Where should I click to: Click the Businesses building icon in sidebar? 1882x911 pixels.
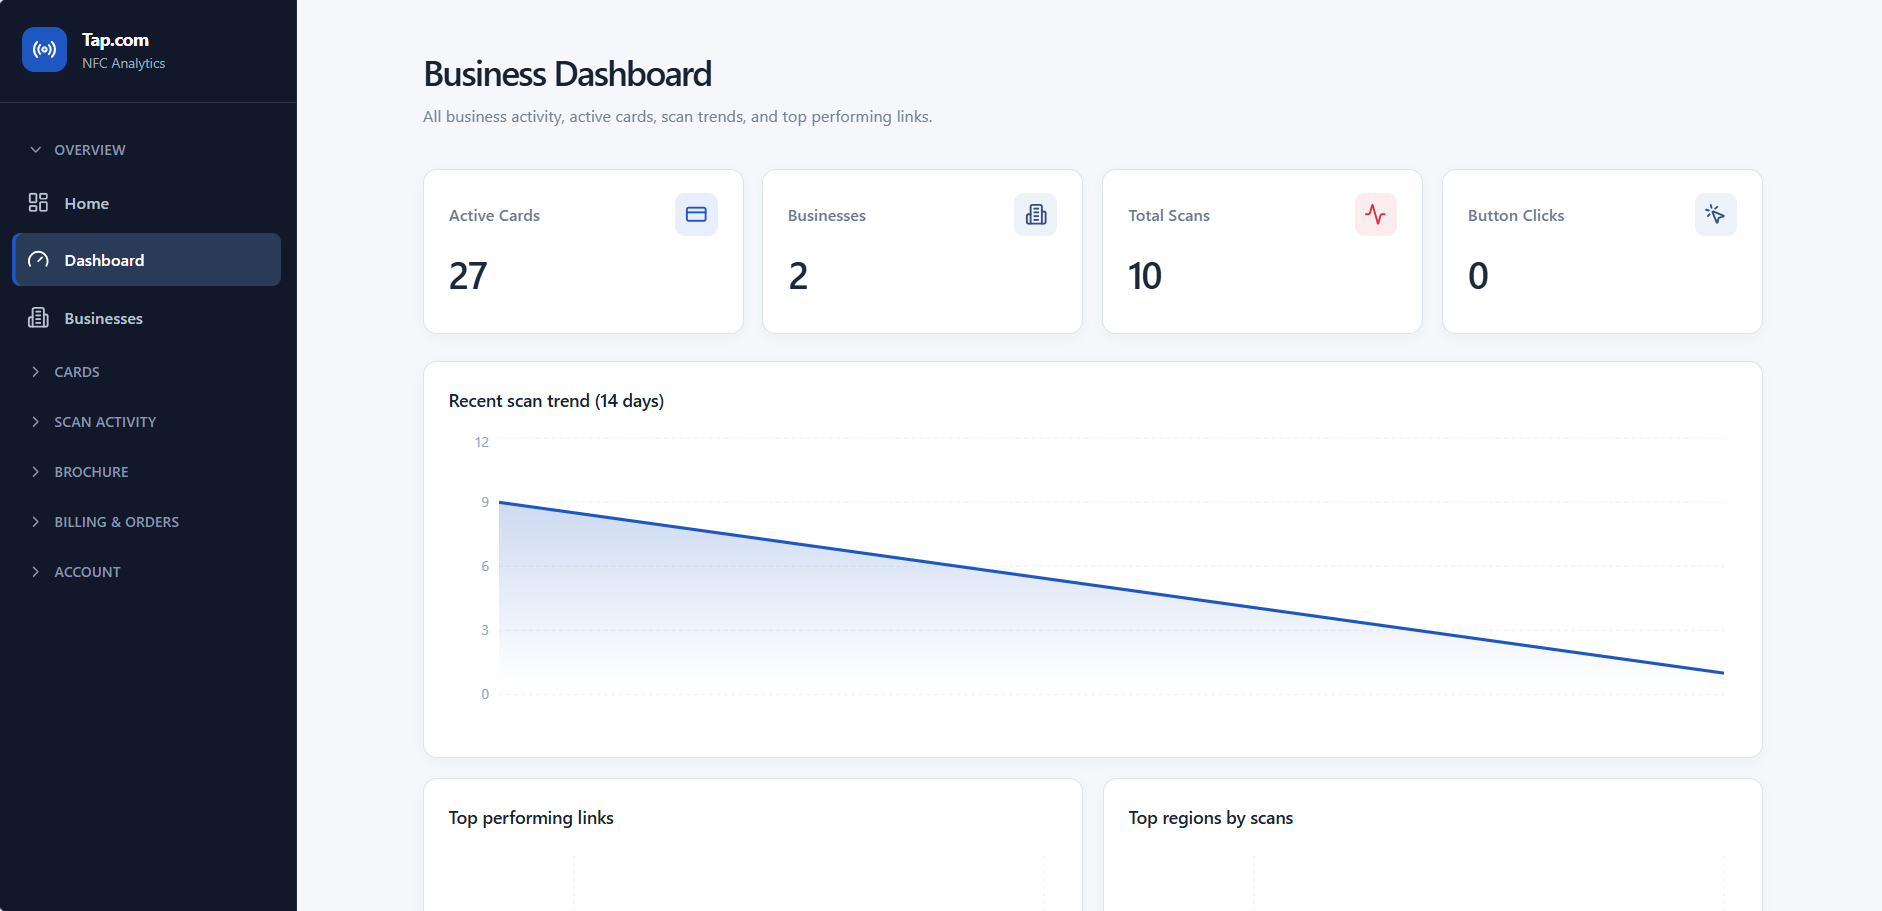38,318
